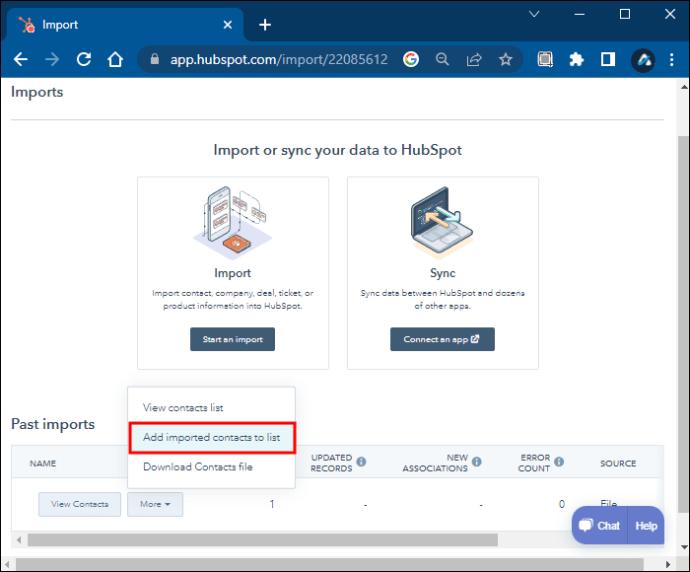Click the page vertical scrollbar thumb

point(684,324)
